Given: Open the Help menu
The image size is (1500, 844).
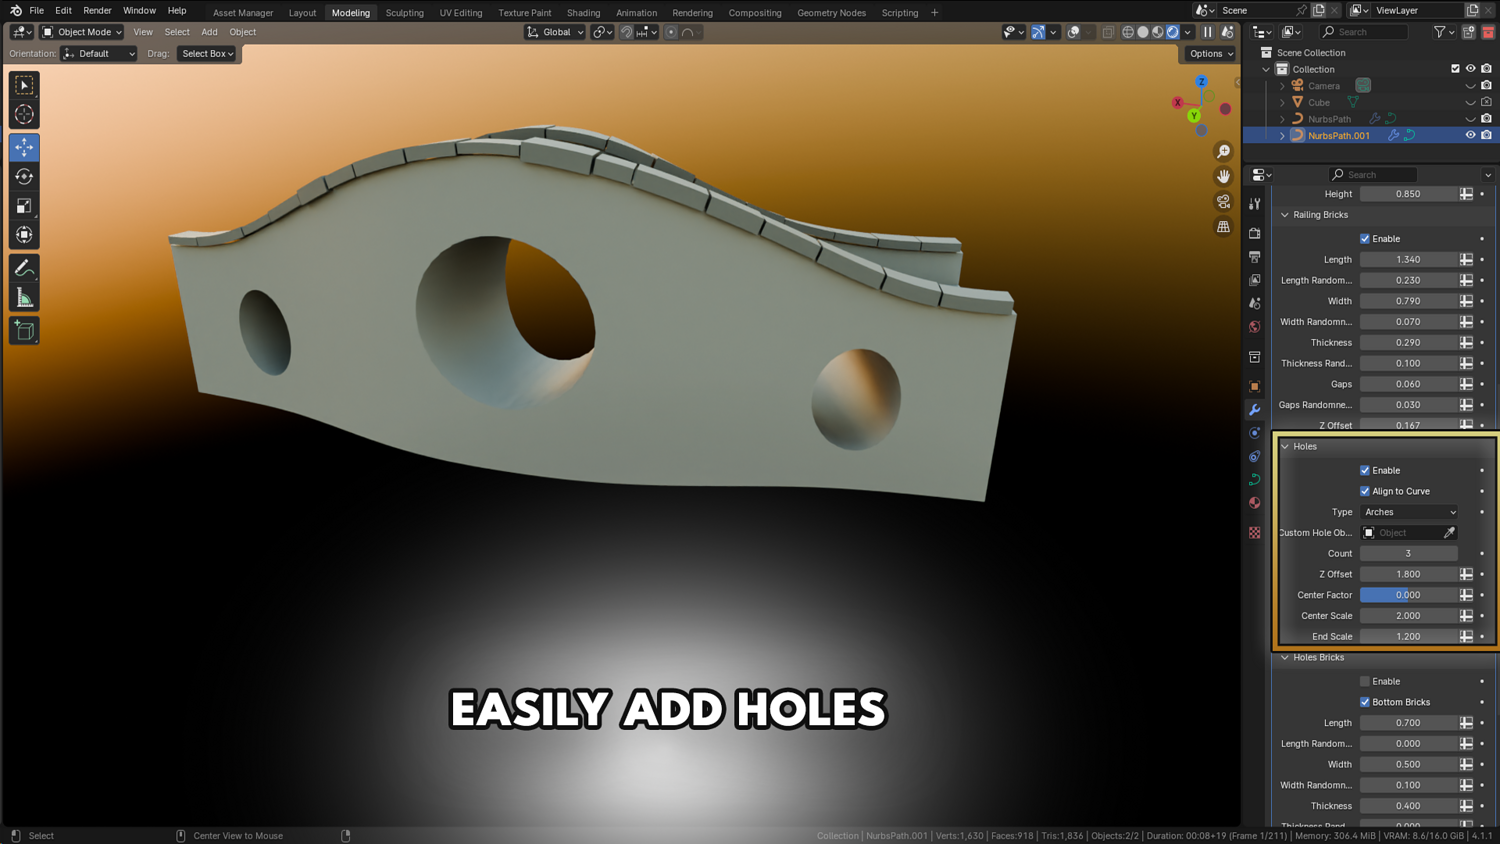Looking at the screenshot, I should (177, 11).
